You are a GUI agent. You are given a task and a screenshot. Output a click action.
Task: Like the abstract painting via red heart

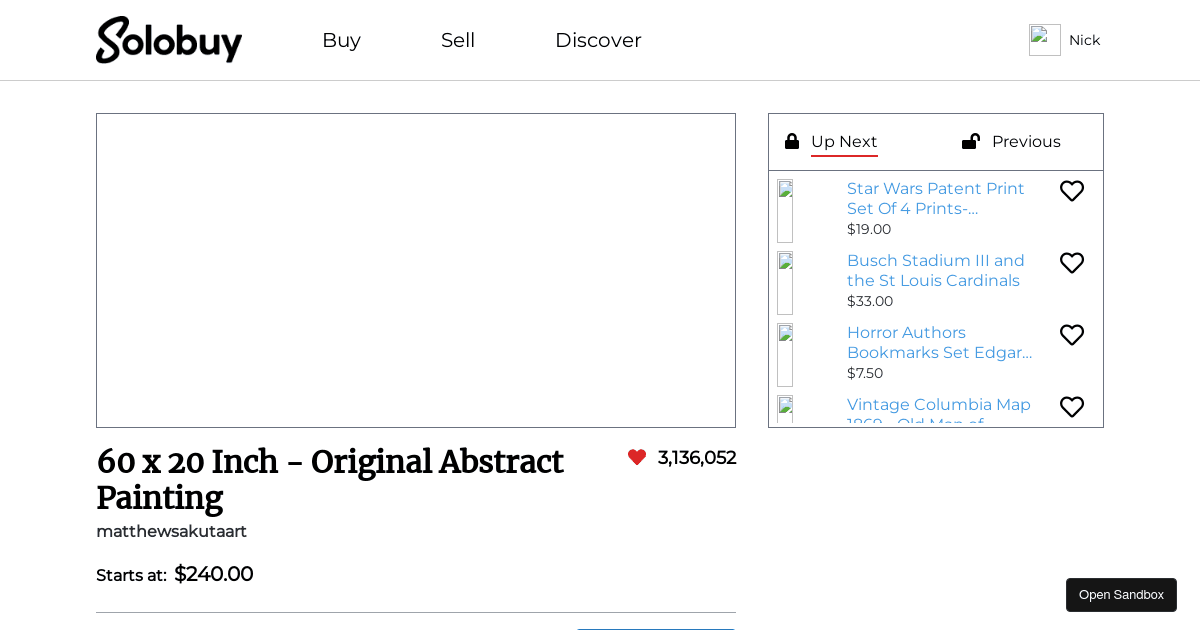(x=637, y=457)
